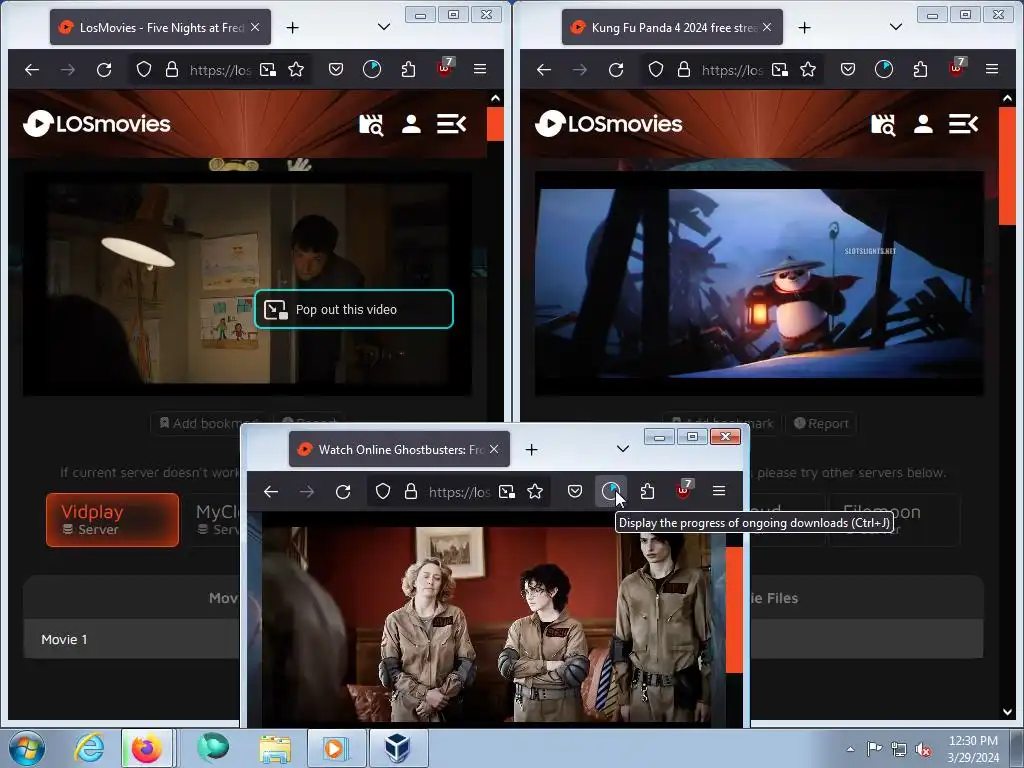1024x768 pixels.
Task: Choose the Vidplay Server button
Action: 112,520
